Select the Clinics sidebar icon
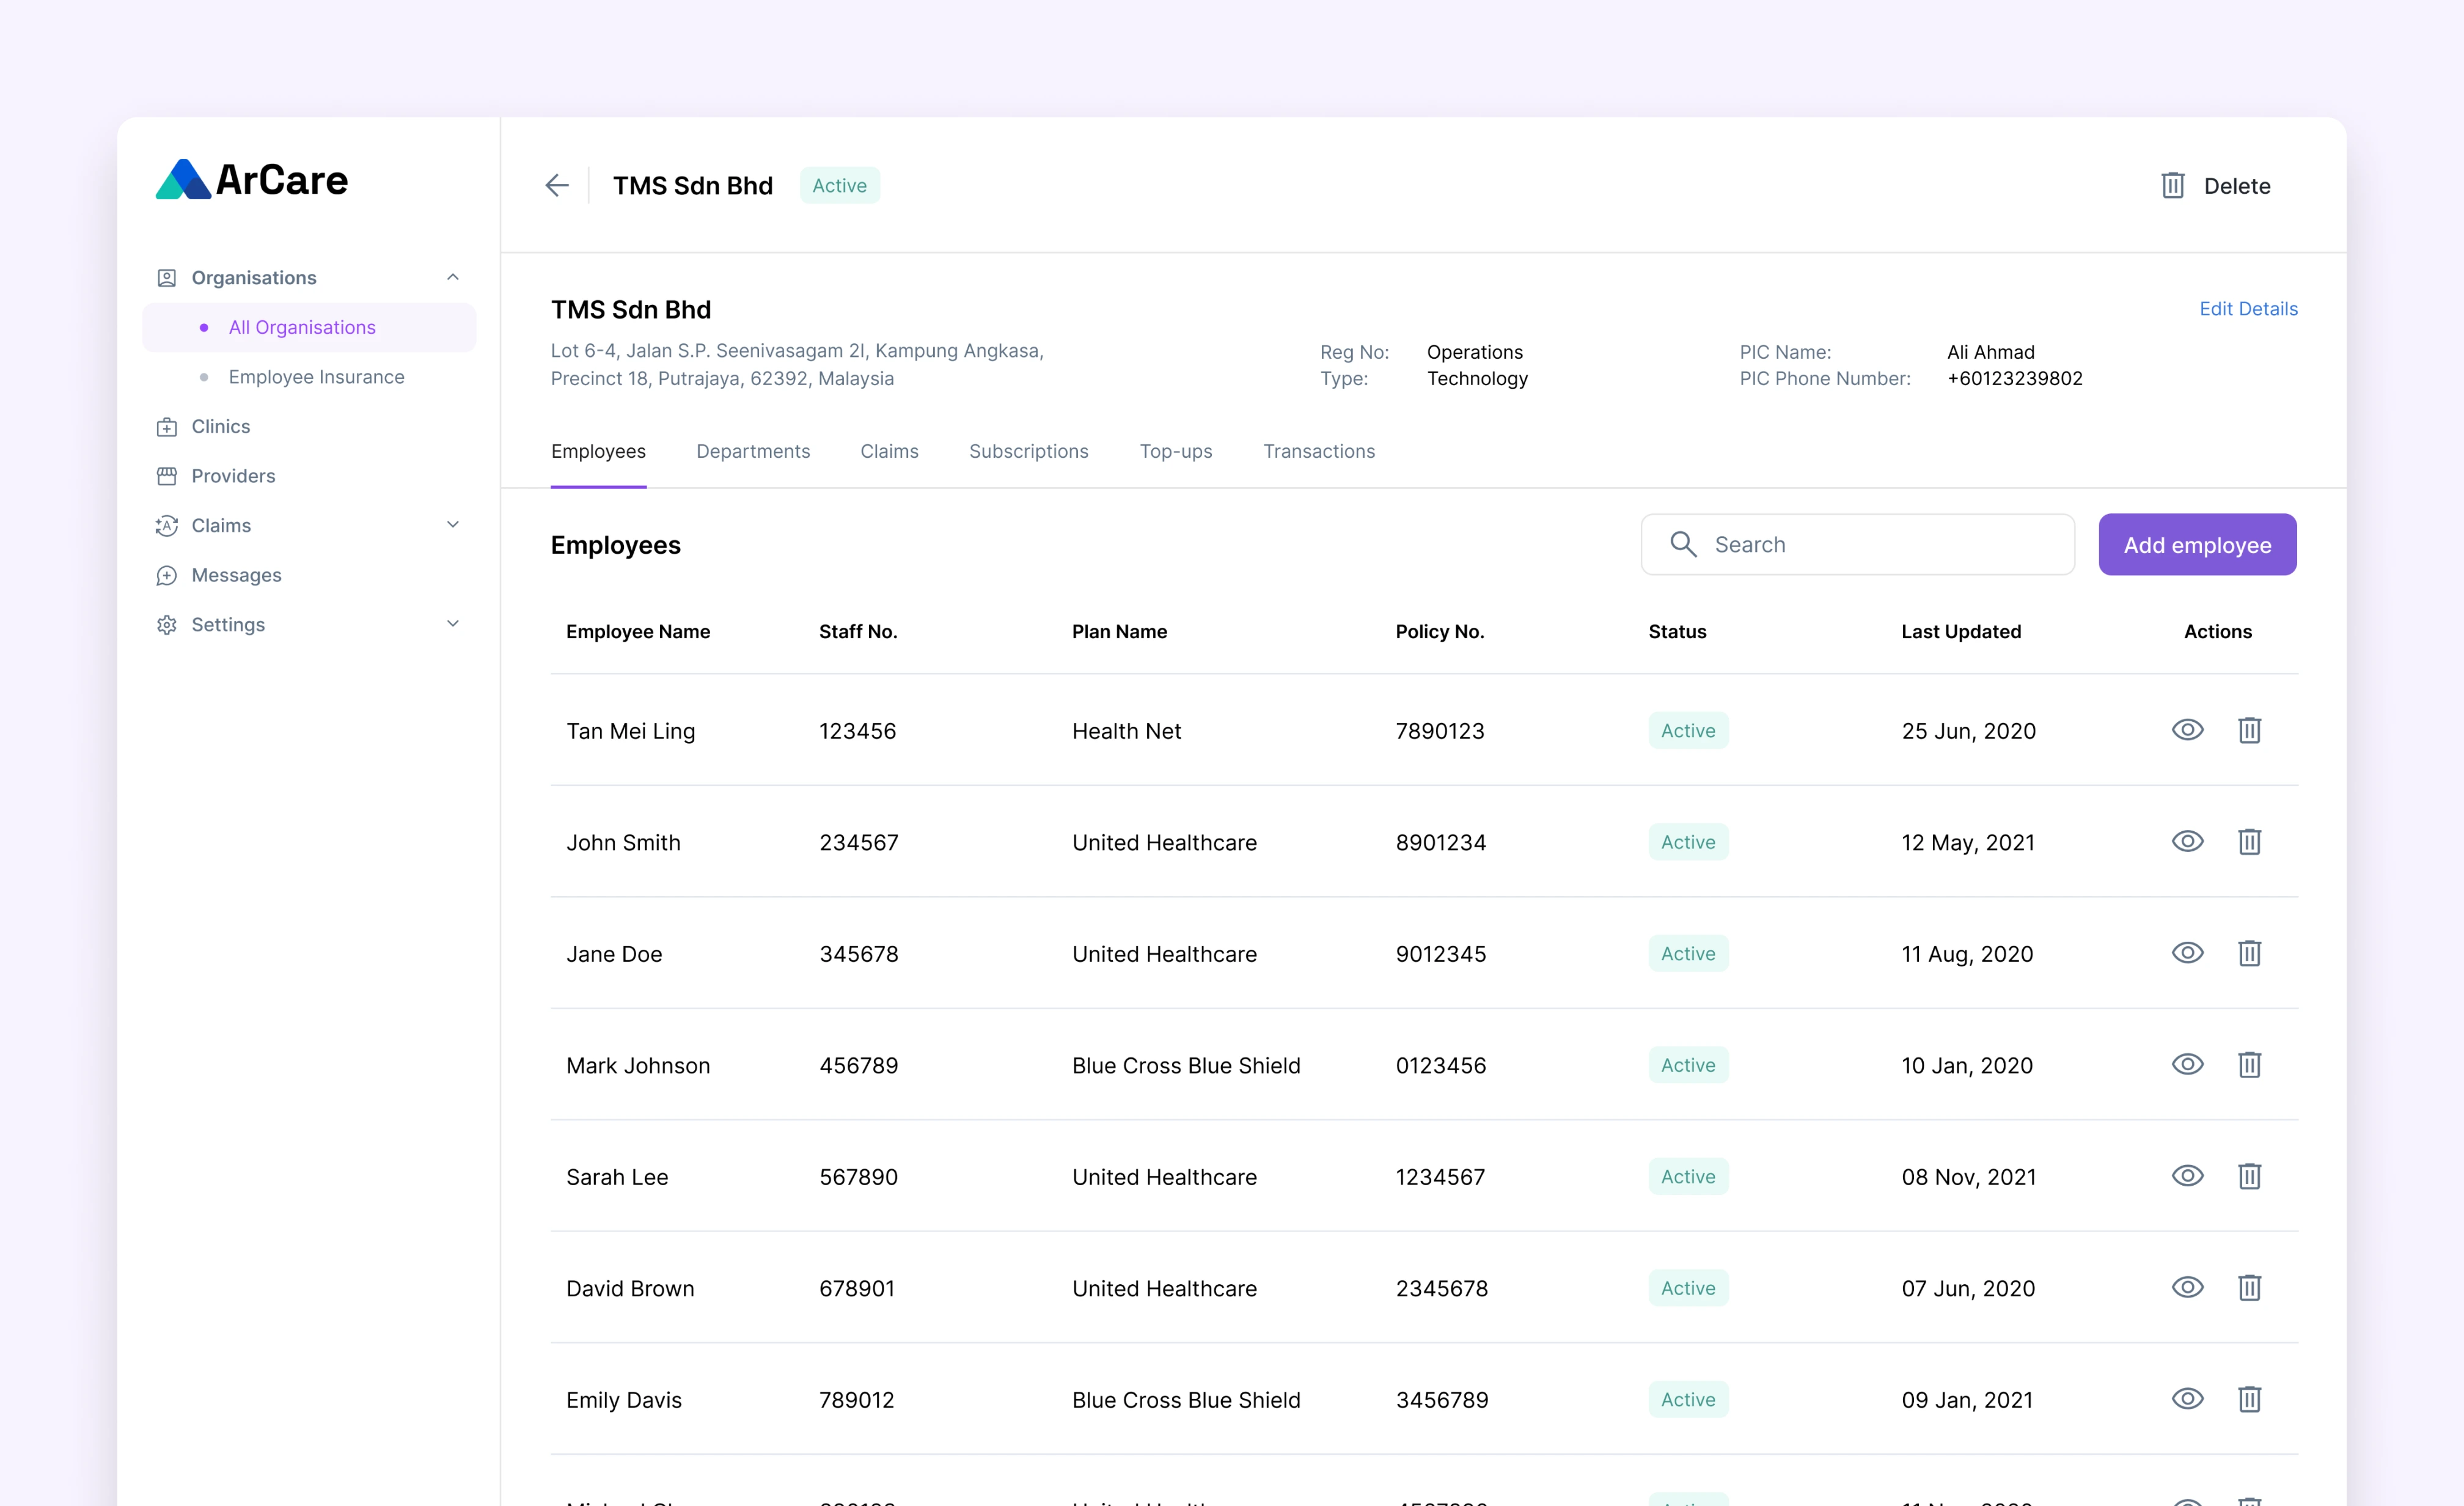The height and width of the screenshot is (1506, 2464). [169, 426]
